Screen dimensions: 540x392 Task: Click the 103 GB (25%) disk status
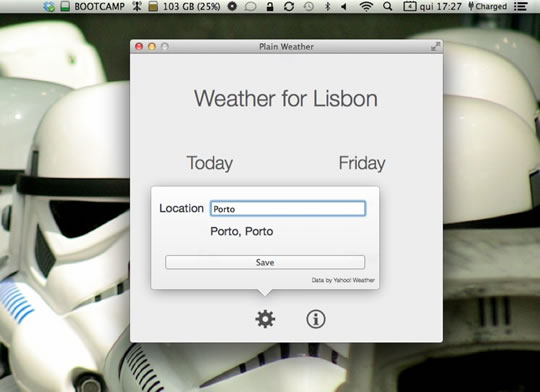191,6
